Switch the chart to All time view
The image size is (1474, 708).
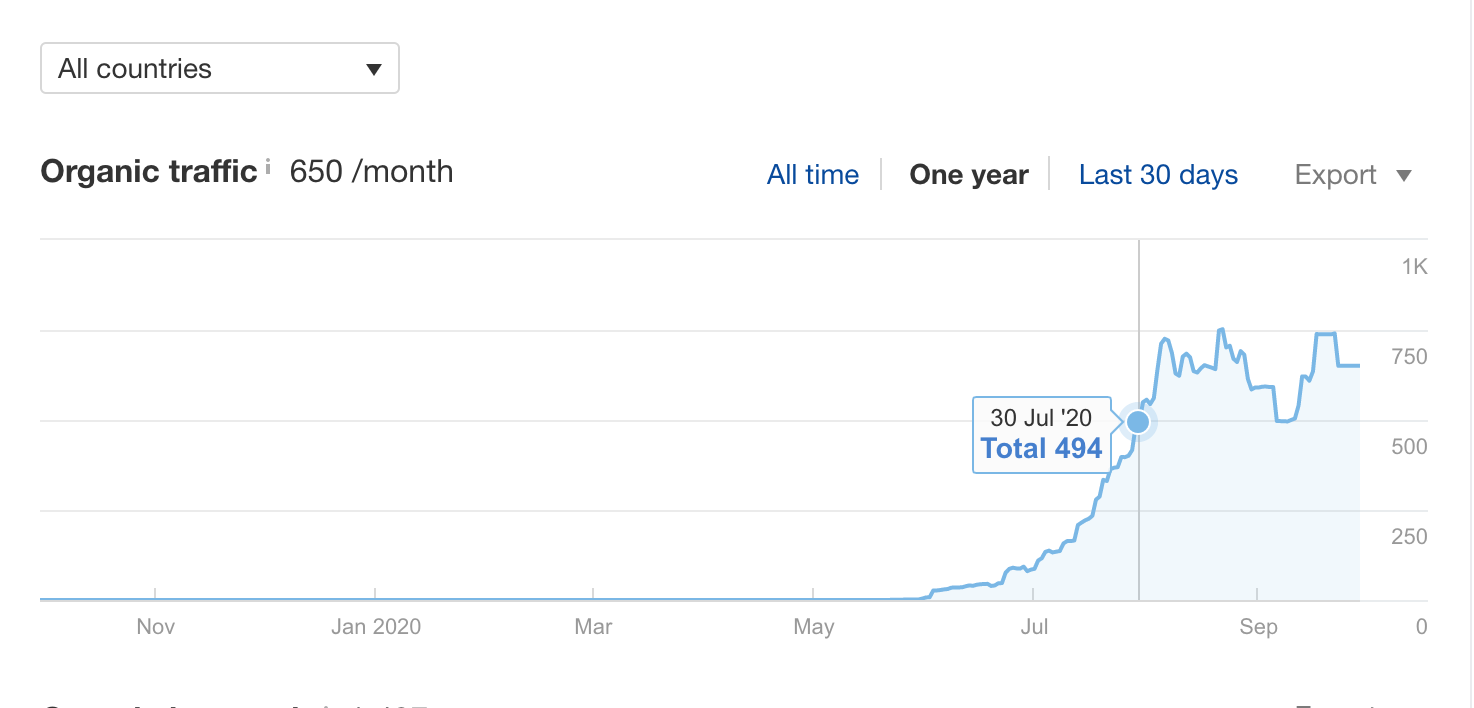click(x=812, y=174)
